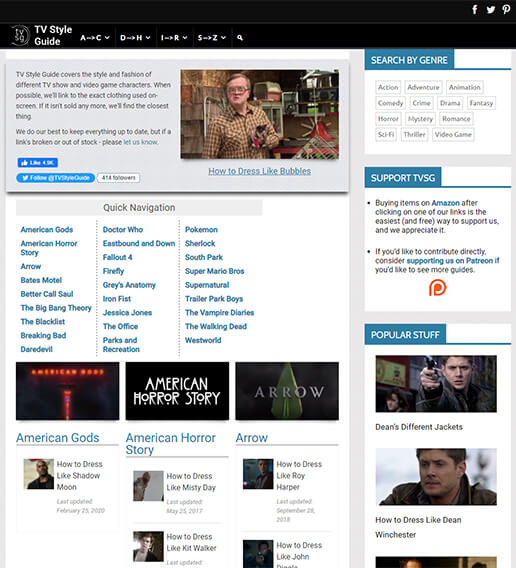Select the Horror genre tag
This screenshot has width=516, height=568.
click(x=388, y=119)
